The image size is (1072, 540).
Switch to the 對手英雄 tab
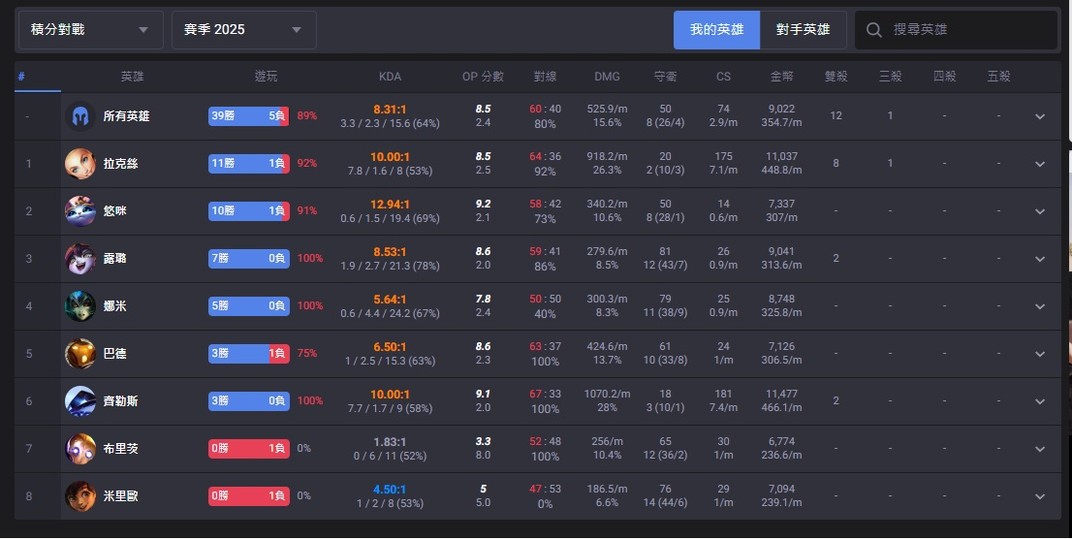(x=803, y=30)
